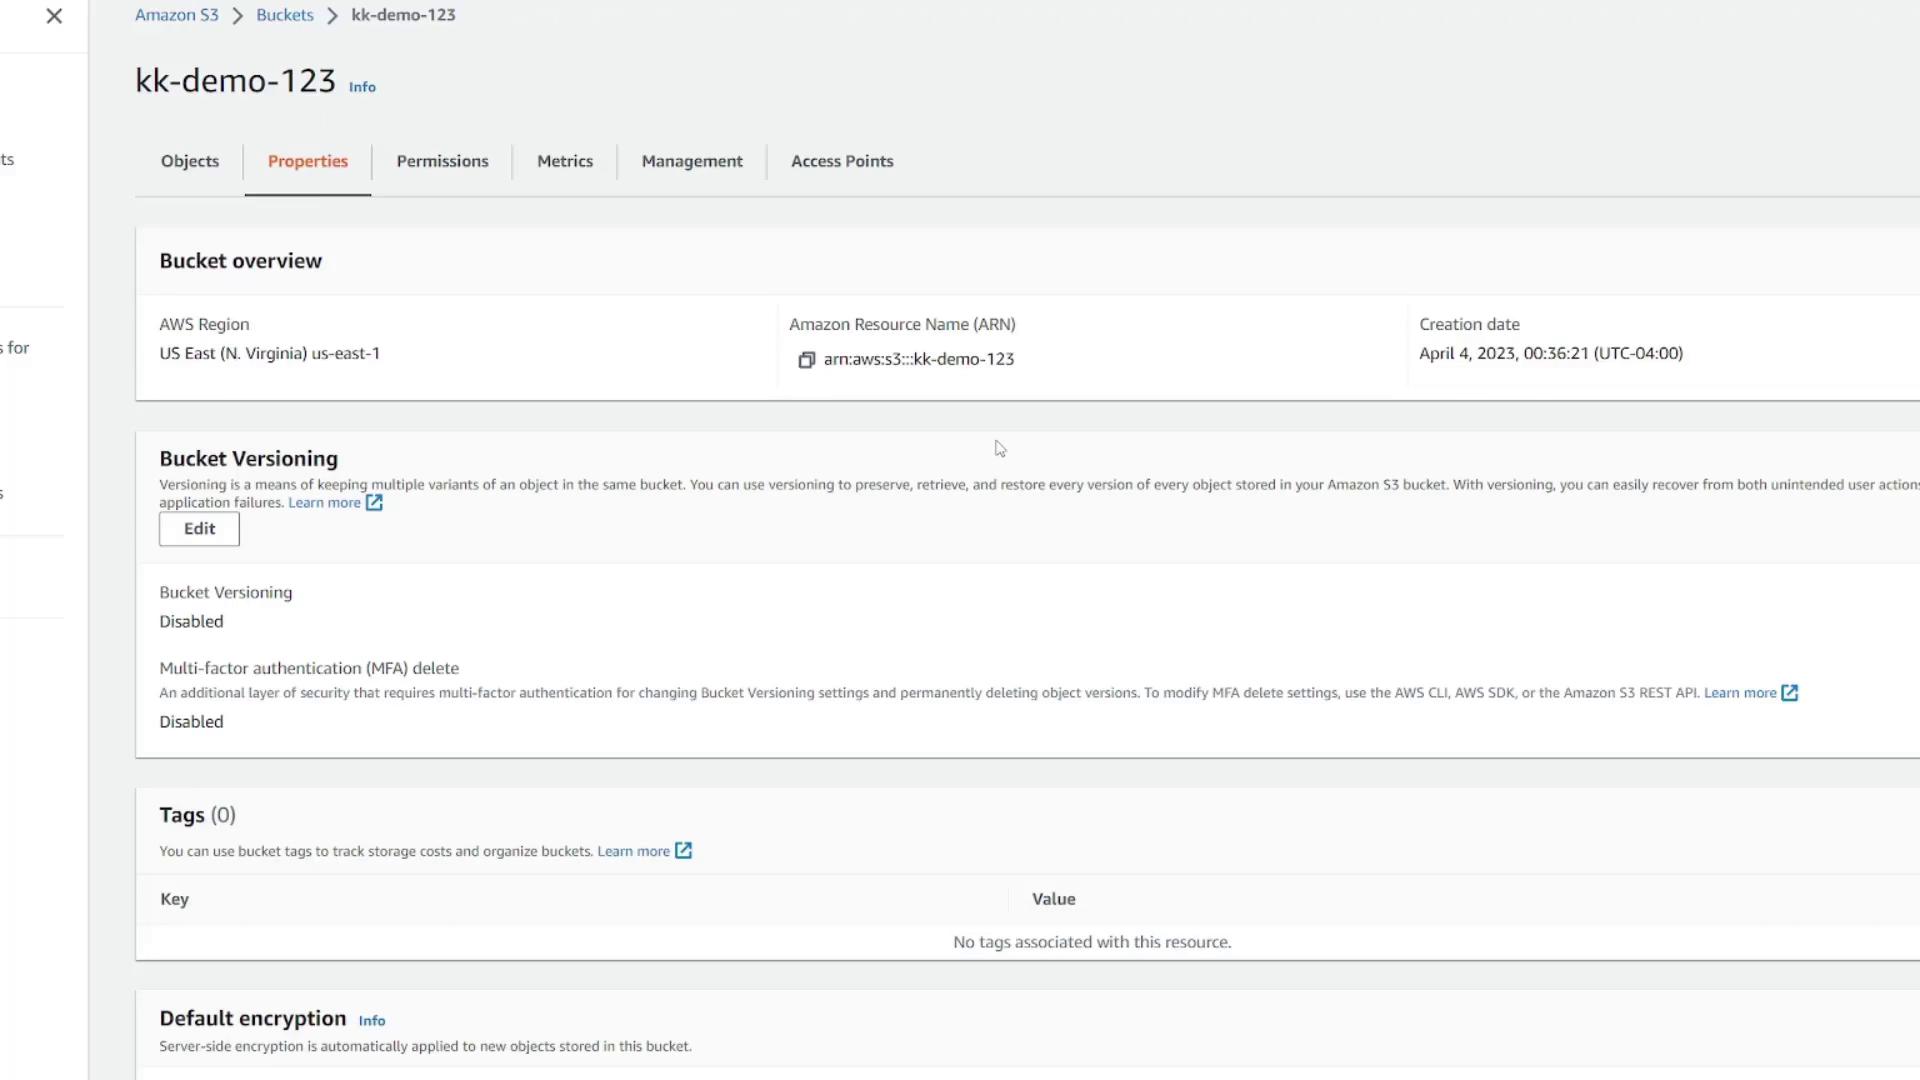The height and width of the screenshot is (1080, 1920).
Task: Open the Metrics tab
Action: [565, 161]
